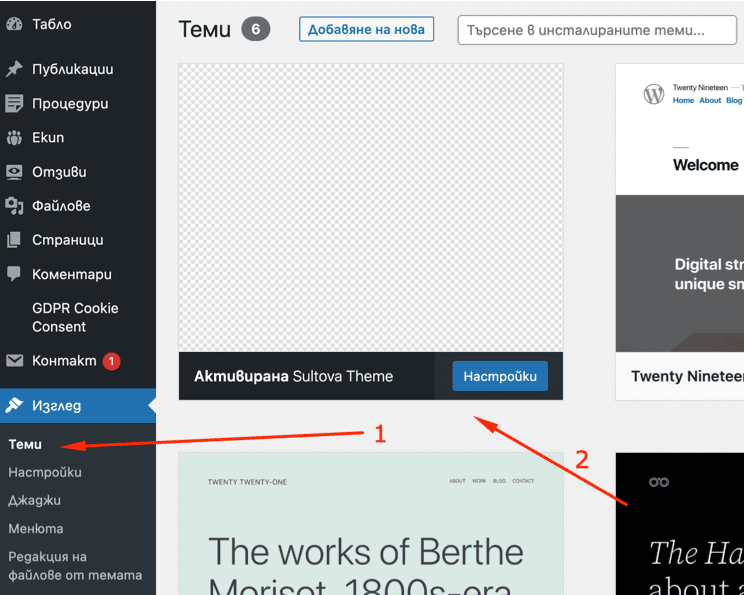Open Настройки under the Изглед submenu

point(45,472)
